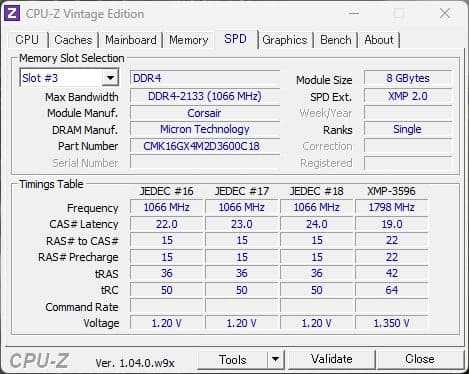
Task: Click the Command Rate row label
Action: 82,307
